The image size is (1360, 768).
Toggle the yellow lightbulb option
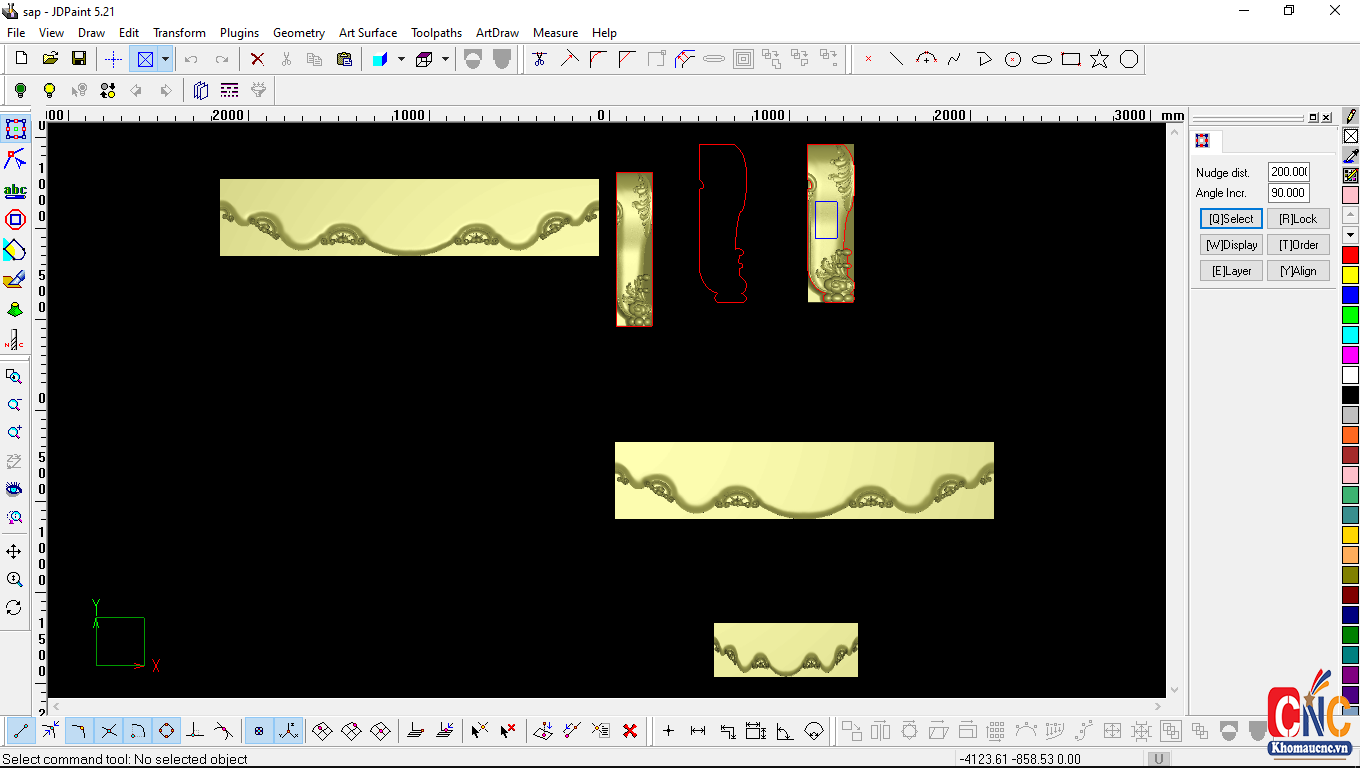[49, 90]
